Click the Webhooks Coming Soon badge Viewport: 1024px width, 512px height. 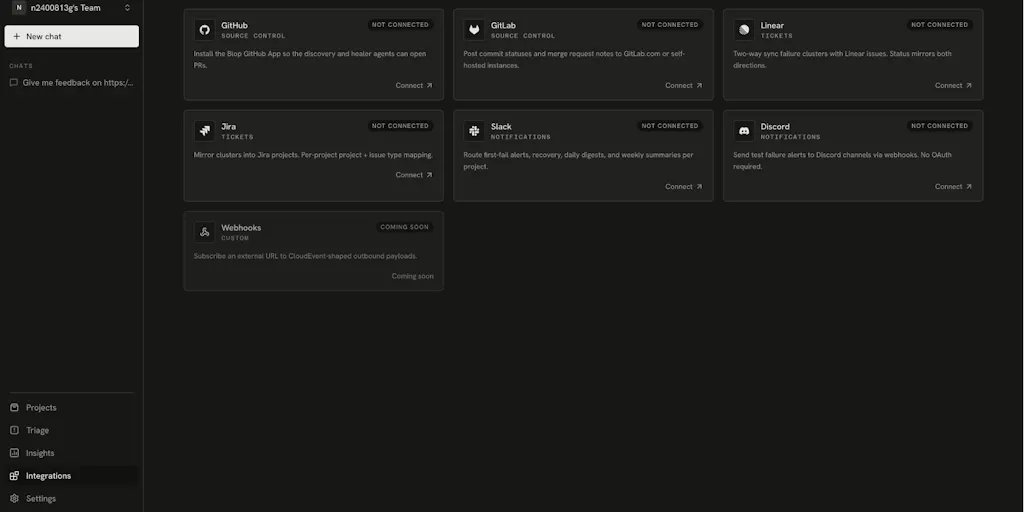click(404, 227)
